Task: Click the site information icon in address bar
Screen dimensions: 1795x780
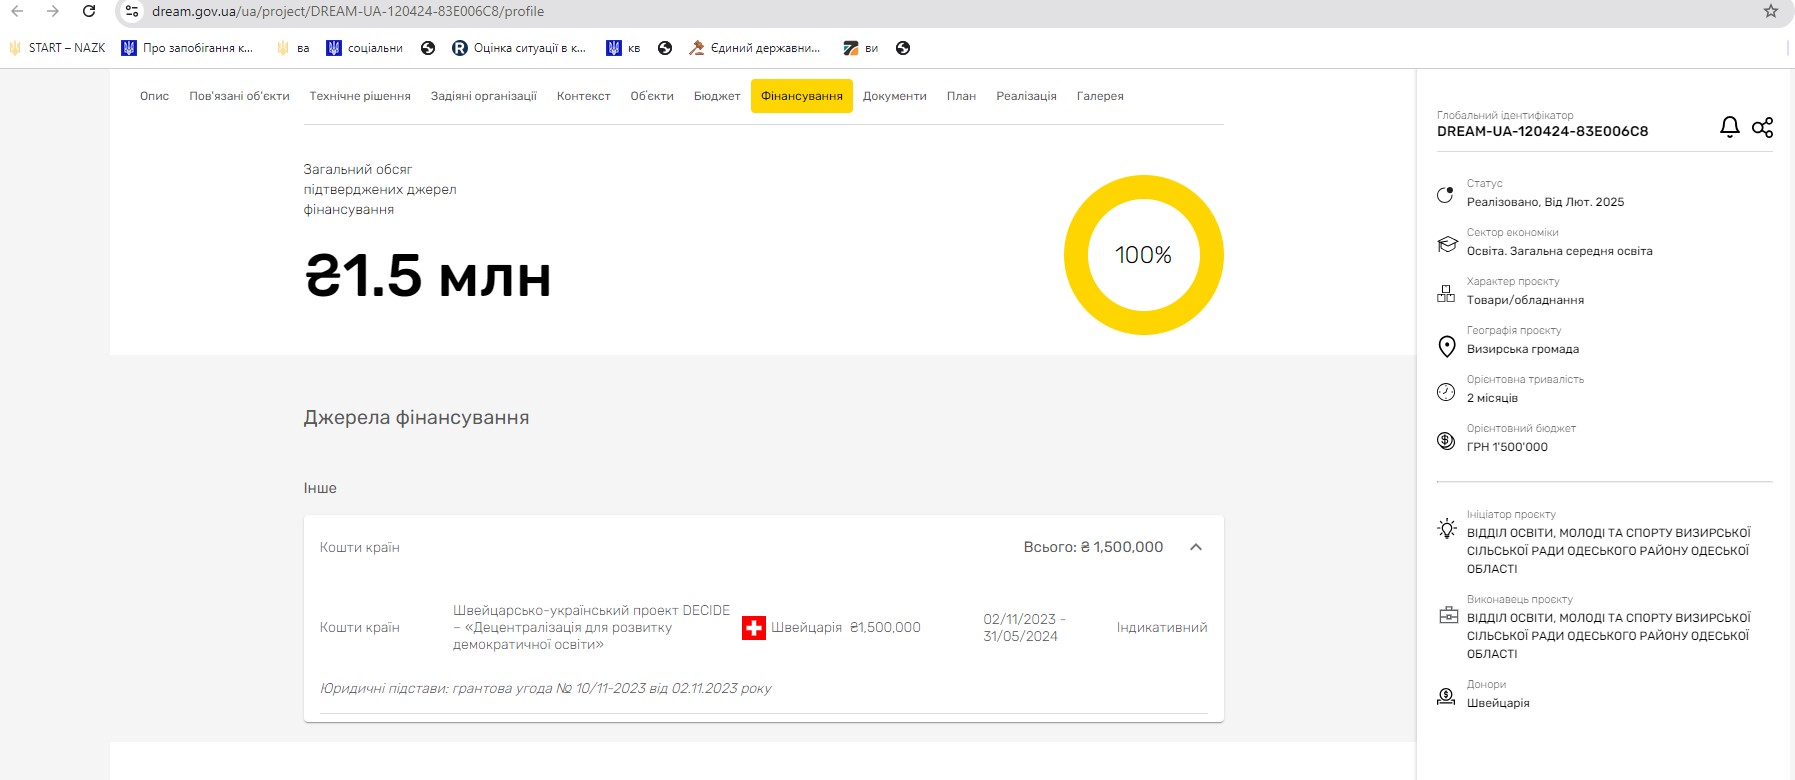Action: pyautogui.click(x=131, y=11)
